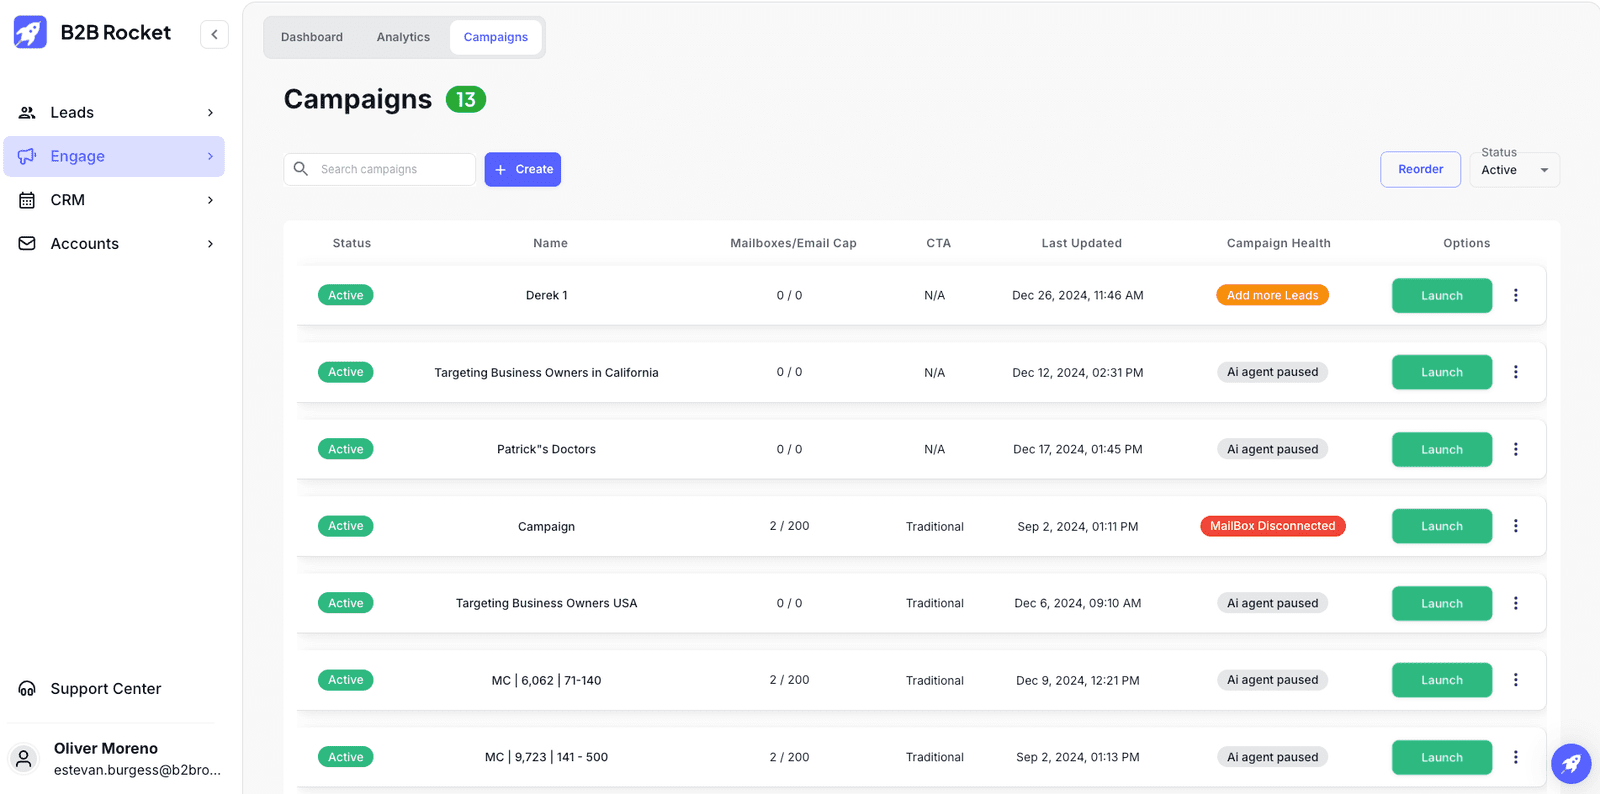Screen dimensions: 1600x794
Task: Collapse the sidebar with the chevron button
Action: [214, 34]
